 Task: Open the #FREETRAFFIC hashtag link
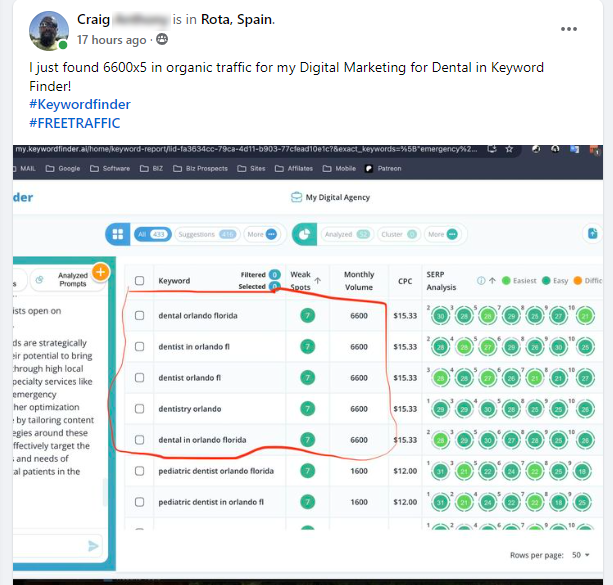74,123
